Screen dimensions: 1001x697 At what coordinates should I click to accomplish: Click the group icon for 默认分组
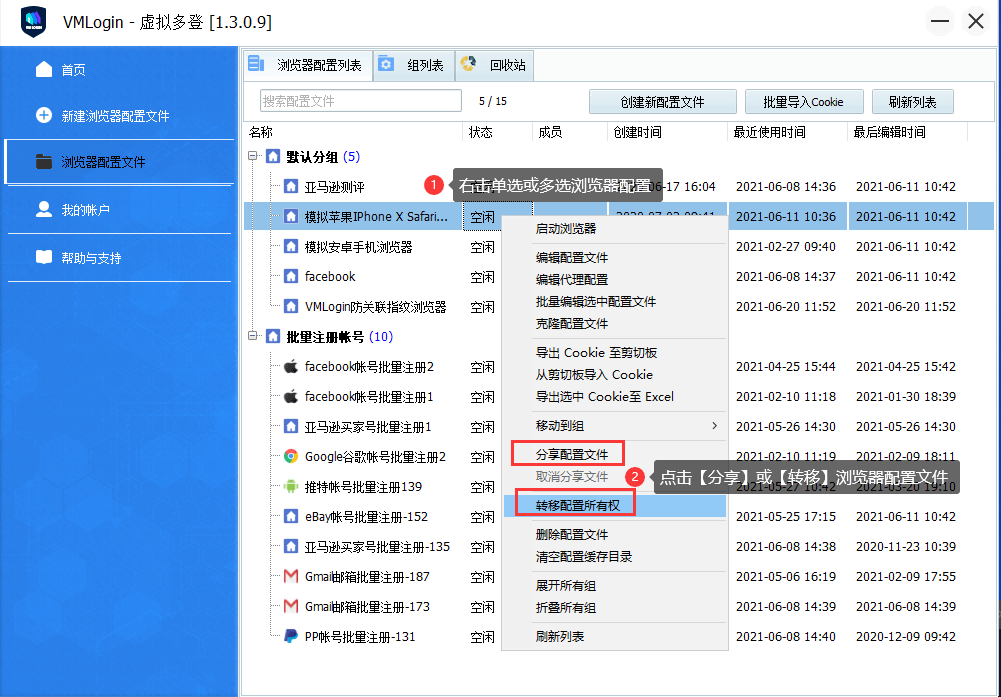click(273, 156)
